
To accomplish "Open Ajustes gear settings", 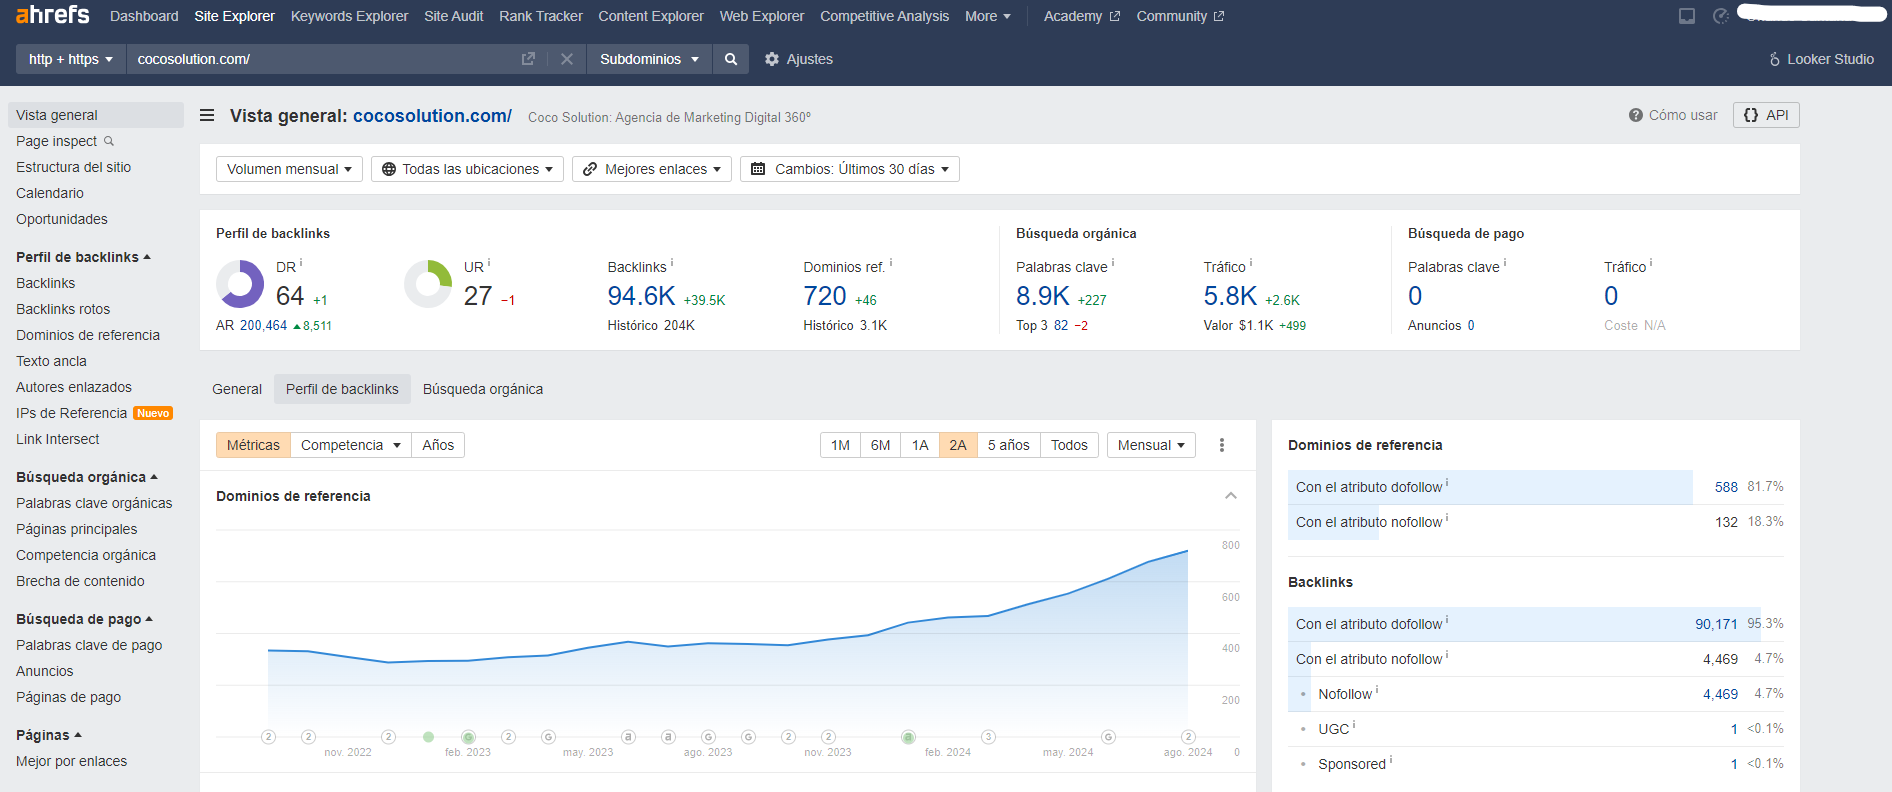I will pyautogui.click(x=798, y=59).
